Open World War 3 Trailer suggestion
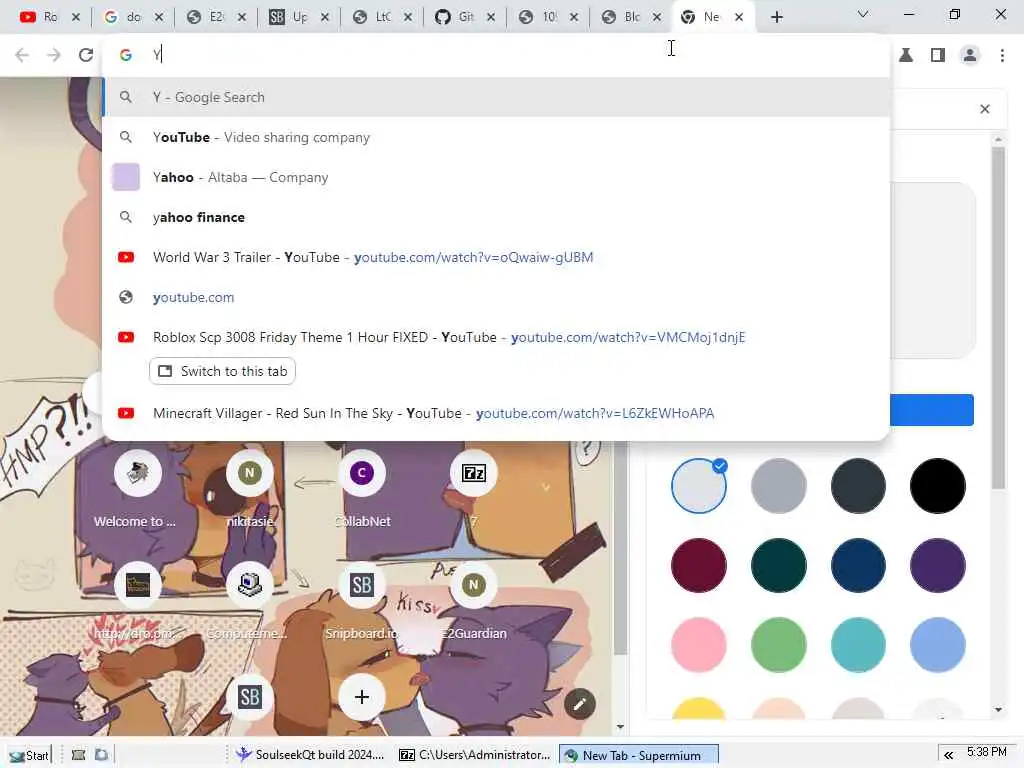 496,257
